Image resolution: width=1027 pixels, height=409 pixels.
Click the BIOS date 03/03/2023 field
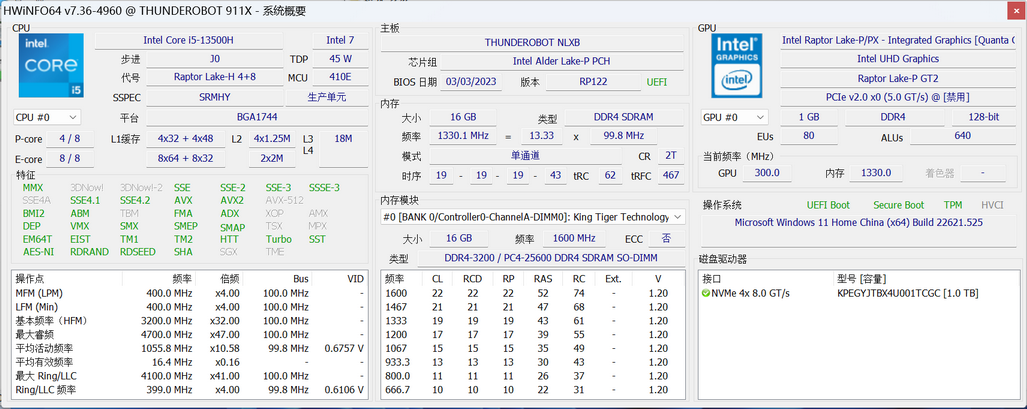click(x=473, y=82)
